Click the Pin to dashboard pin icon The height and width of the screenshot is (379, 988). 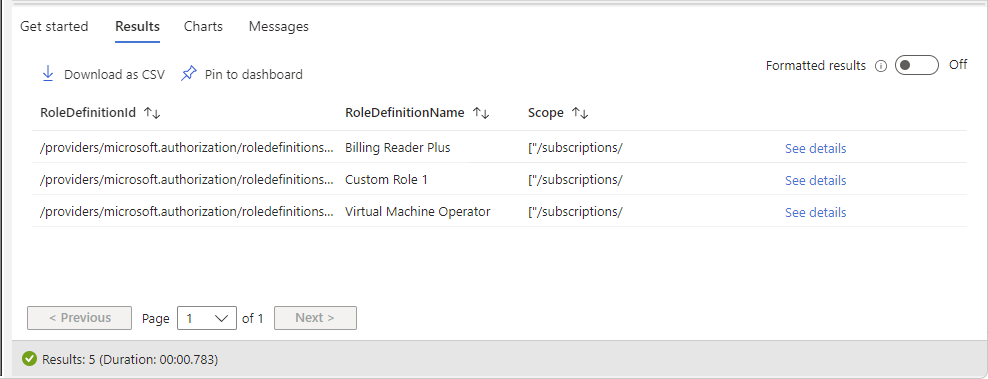(x=188, y=74)
